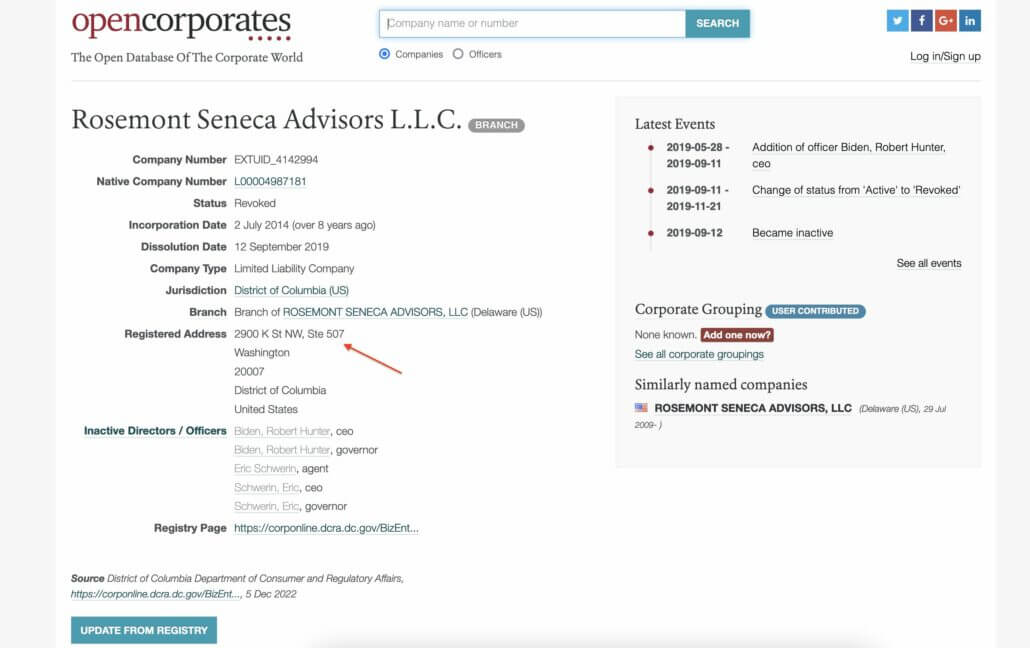The width and height of the screenshot is (1030, 648).
Task: Select the Companies radio button
Action: (384, 54)
